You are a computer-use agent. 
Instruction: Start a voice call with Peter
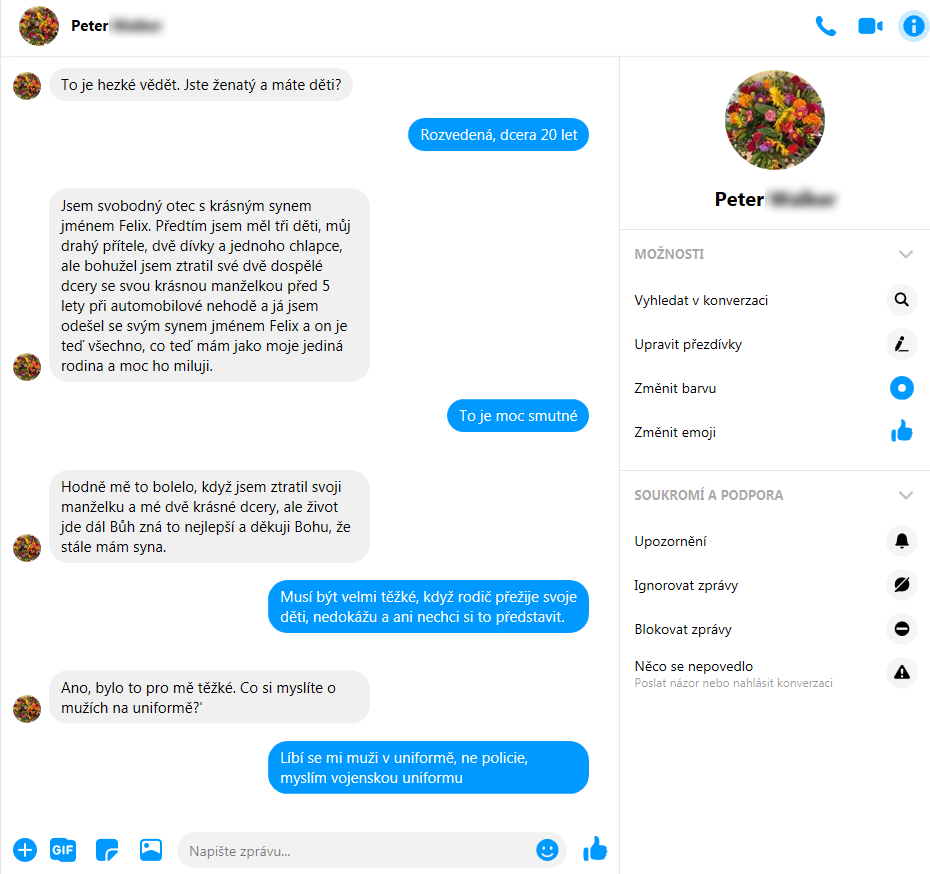pos(826,26)
